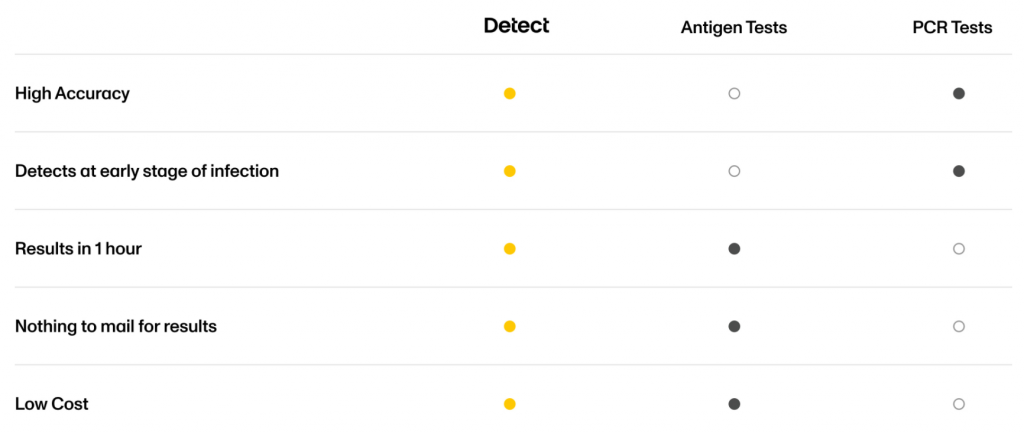Click the yellow Detect dot for High Accuracy

click(510, 94)
